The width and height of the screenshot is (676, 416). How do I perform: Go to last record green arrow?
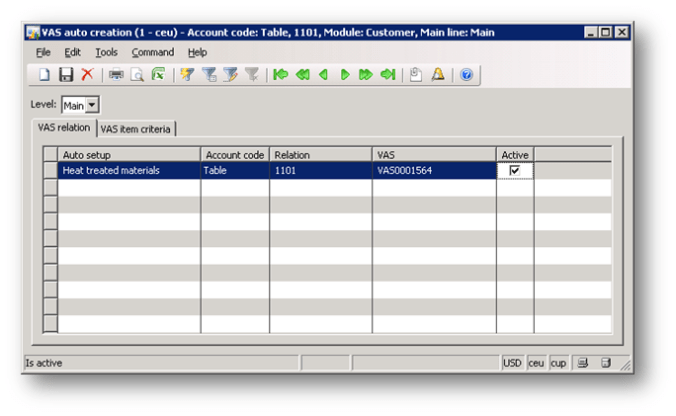(387, 75)
